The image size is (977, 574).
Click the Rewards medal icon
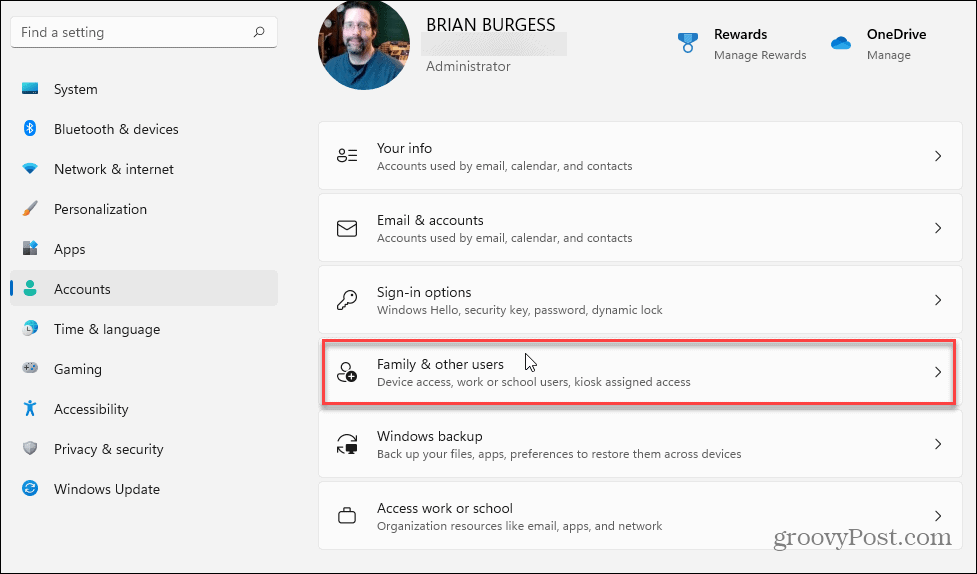click(x=687, y=43)
